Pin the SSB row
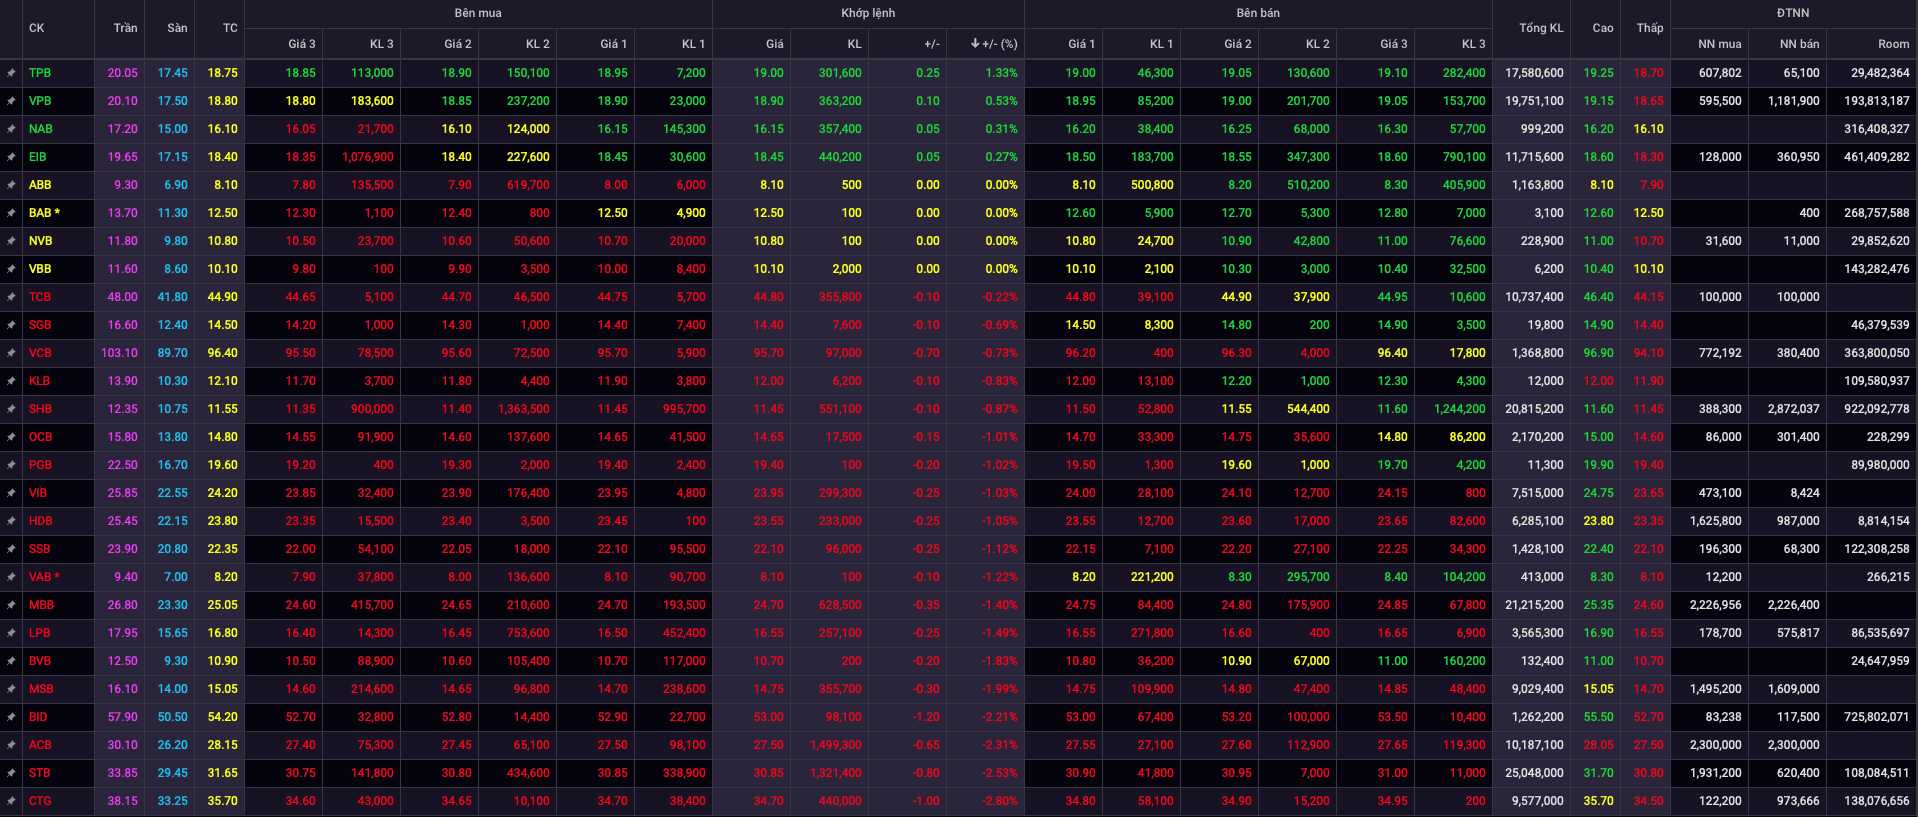1918x817 pixels. (x=11, y=549)
